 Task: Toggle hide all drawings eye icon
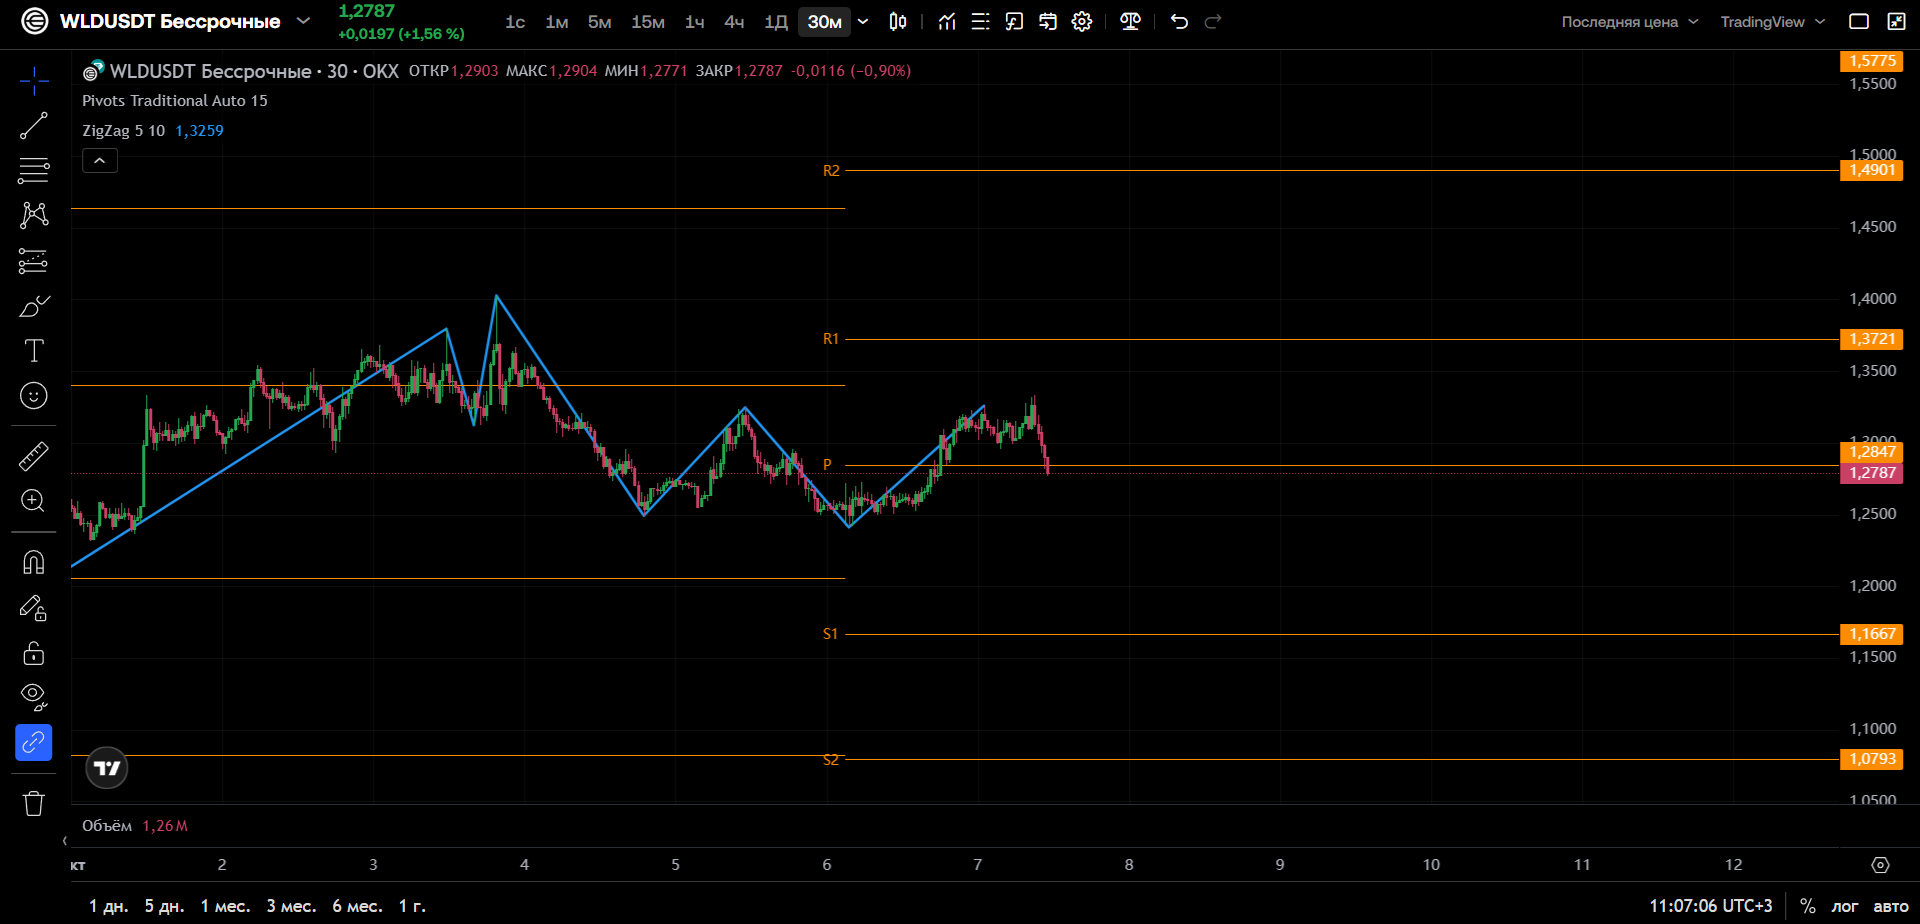[34, 696]
